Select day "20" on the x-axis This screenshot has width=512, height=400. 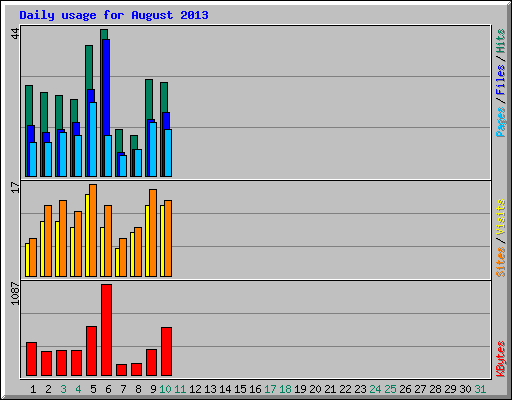(315, 389)
